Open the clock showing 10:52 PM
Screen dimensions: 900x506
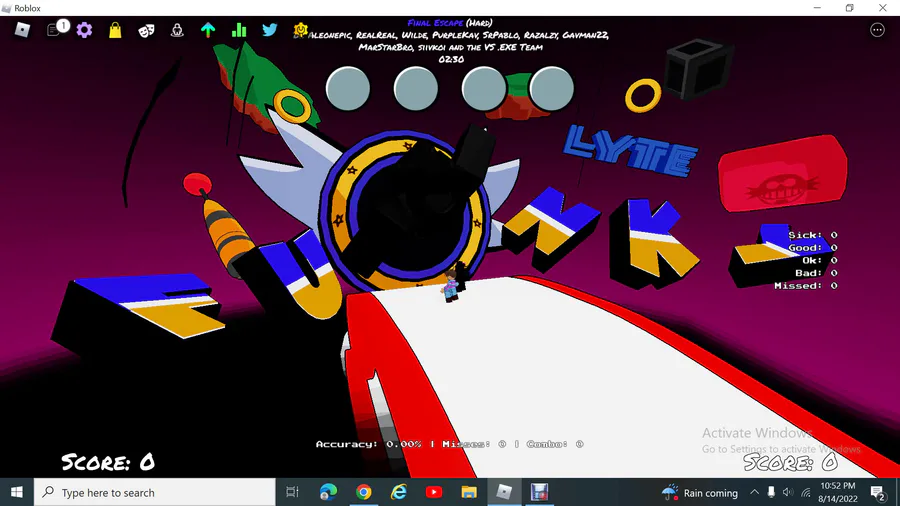point(837,492)
